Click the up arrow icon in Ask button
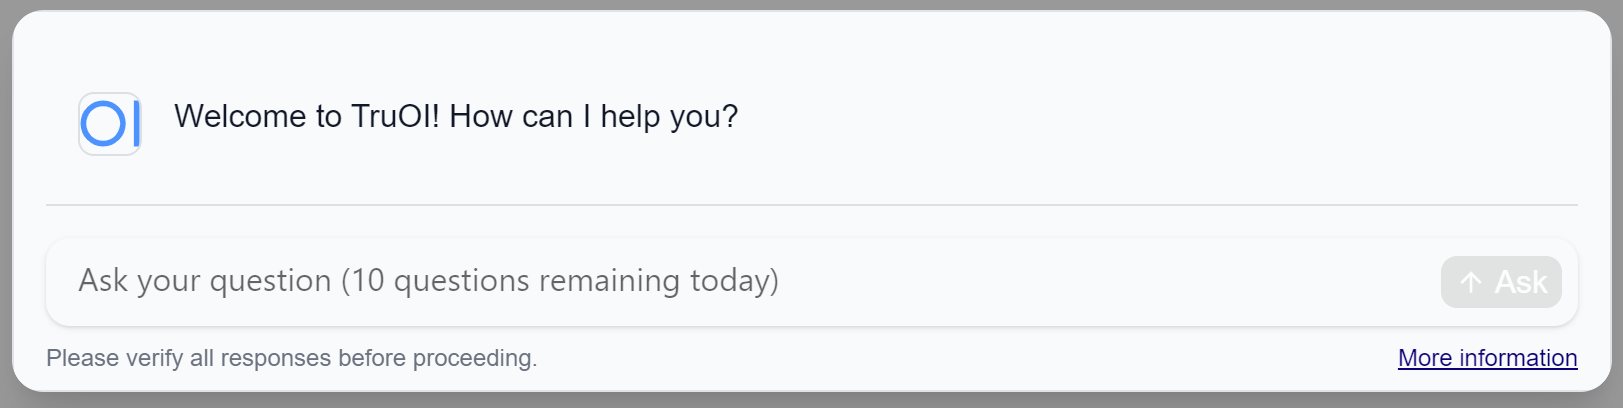 (1470, 282)
